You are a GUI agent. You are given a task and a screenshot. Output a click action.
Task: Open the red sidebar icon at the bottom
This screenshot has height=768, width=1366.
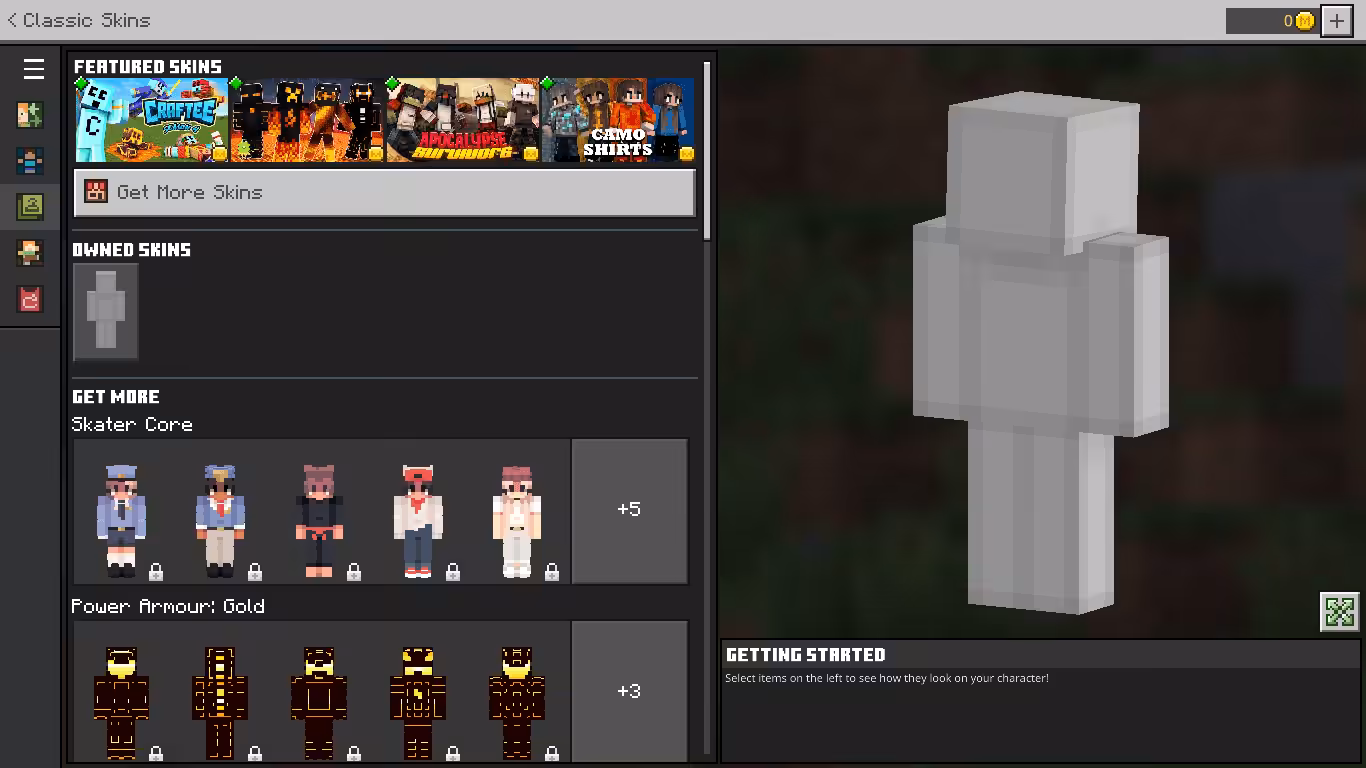30,299
